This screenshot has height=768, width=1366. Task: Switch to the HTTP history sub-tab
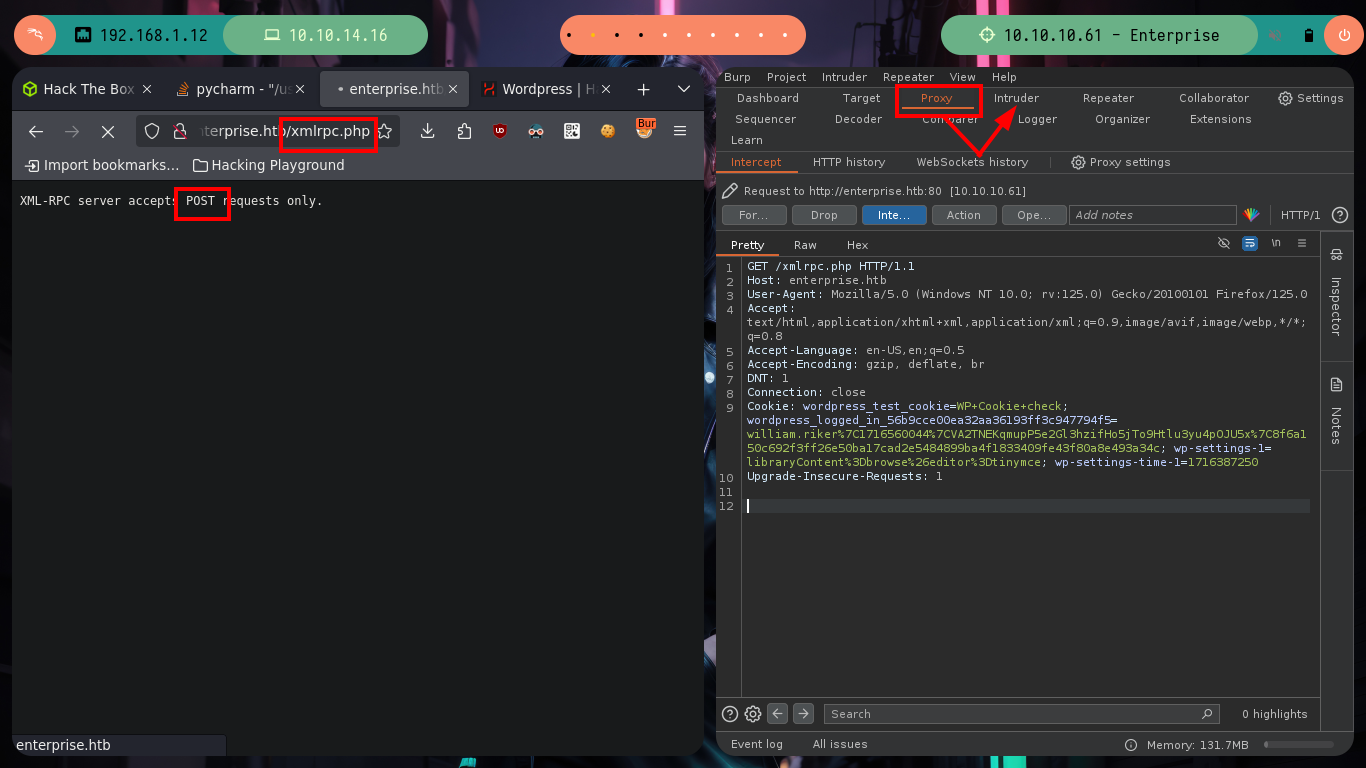coord(848,162)
